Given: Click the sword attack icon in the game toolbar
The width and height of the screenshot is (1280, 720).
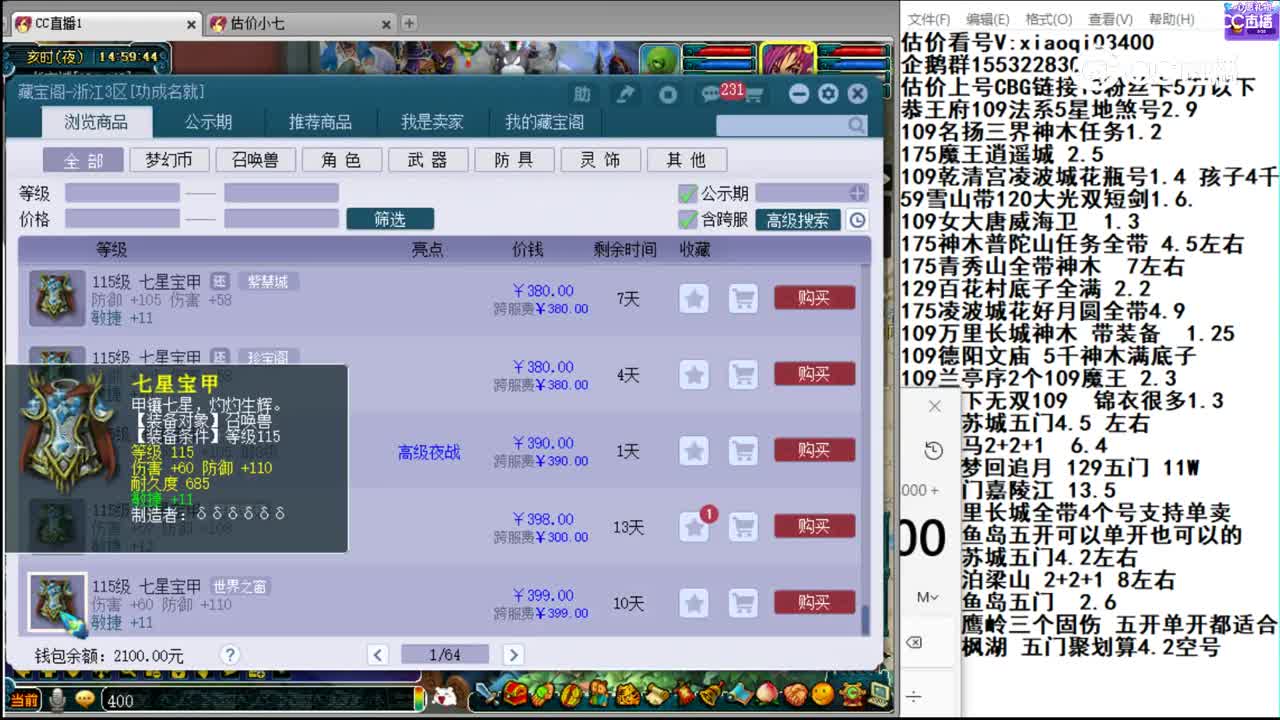Looking at the screenshot, I should [x=487, y=693].
